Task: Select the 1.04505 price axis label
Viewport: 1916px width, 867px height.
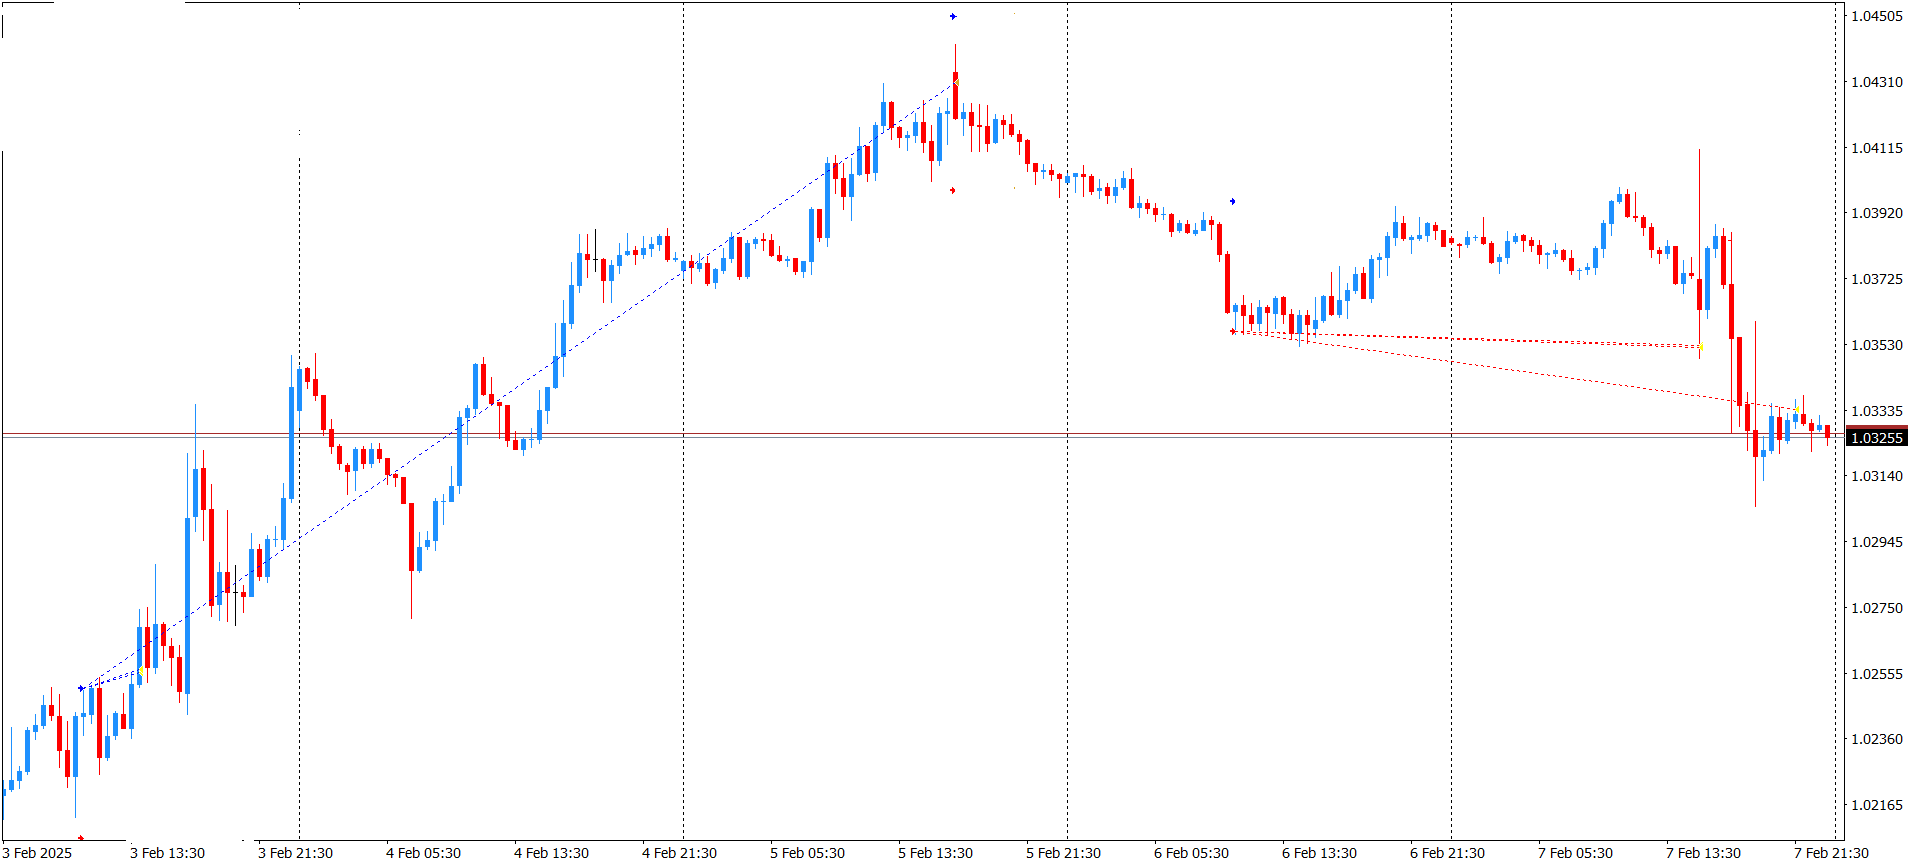Action: (1877, 16)
